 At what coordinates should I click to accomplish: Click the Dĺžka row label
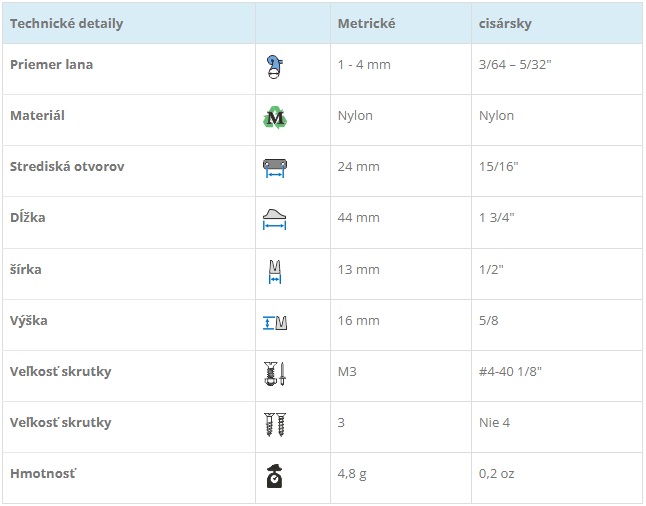click(28, 217)
